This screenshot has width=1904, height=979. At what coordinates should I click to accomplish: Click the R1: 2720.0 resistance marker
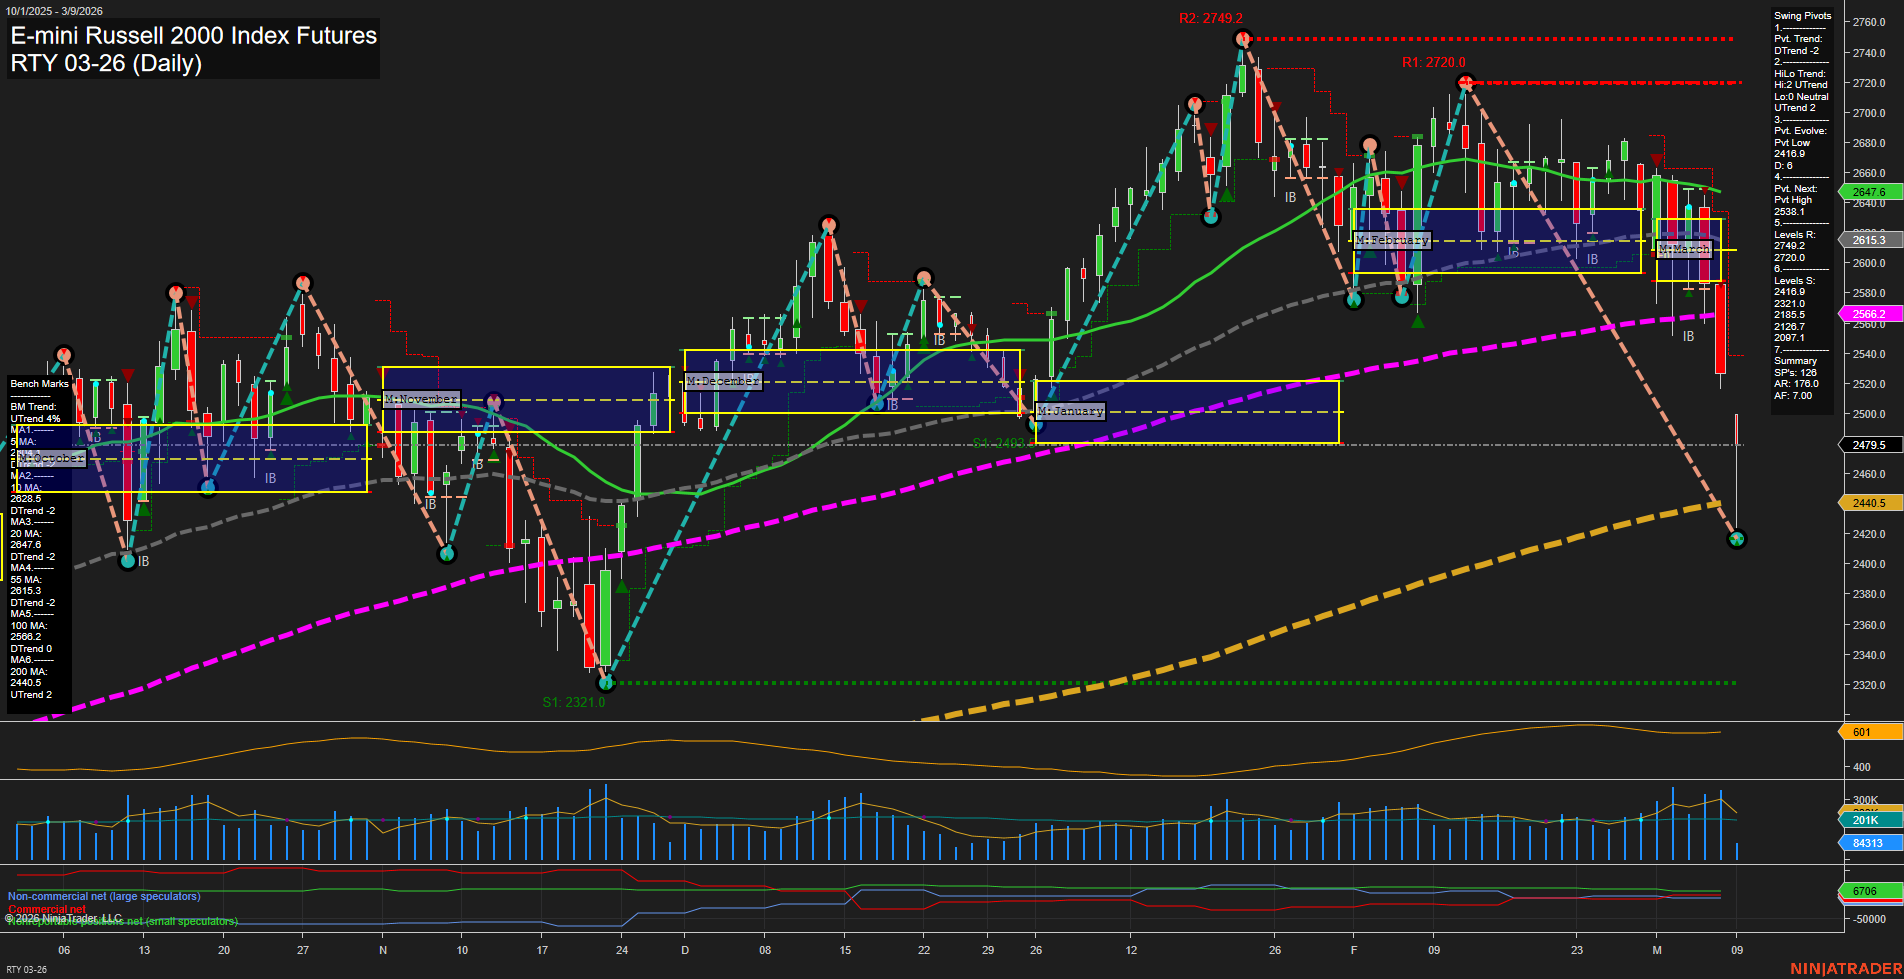click(x=1432, y=62)
